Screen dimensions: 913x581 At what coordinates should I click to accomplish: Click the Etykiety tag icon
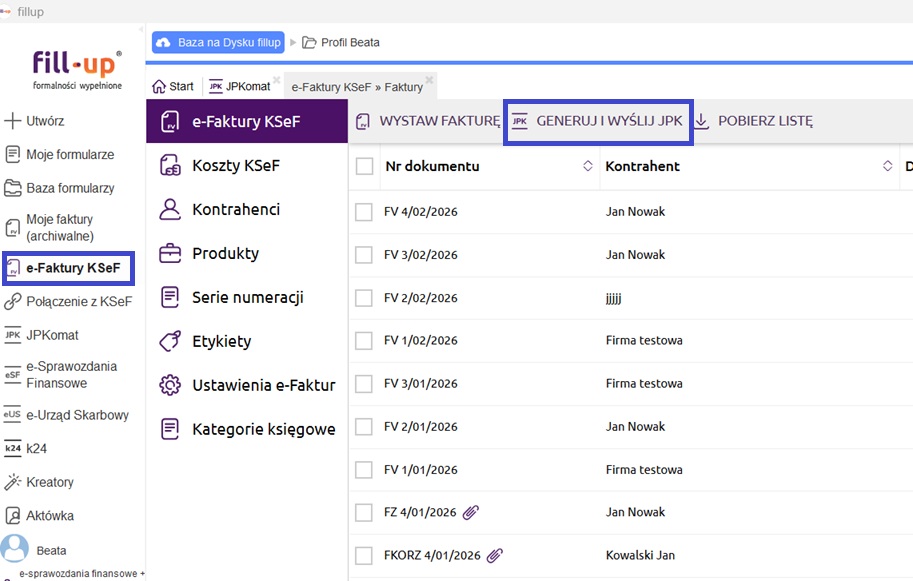(x=170, y=342)
